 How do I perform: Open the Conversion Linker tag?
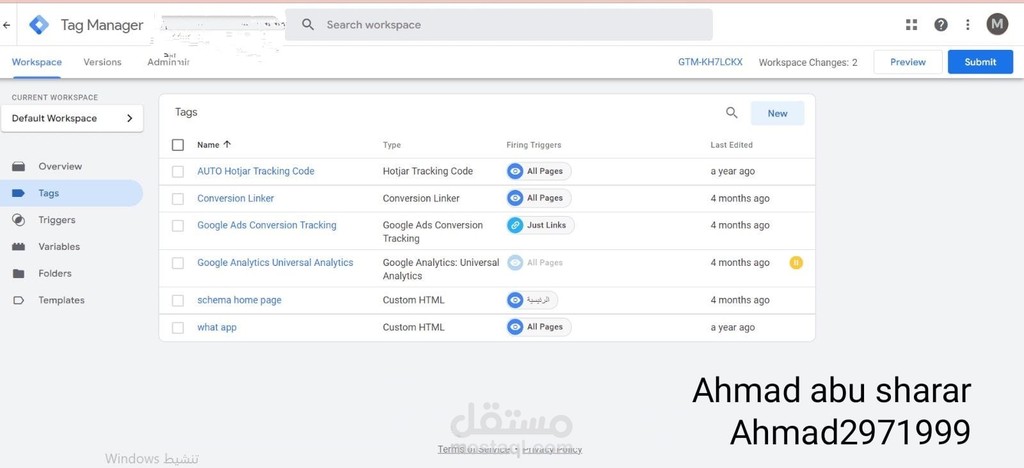[x=236, y=198]
